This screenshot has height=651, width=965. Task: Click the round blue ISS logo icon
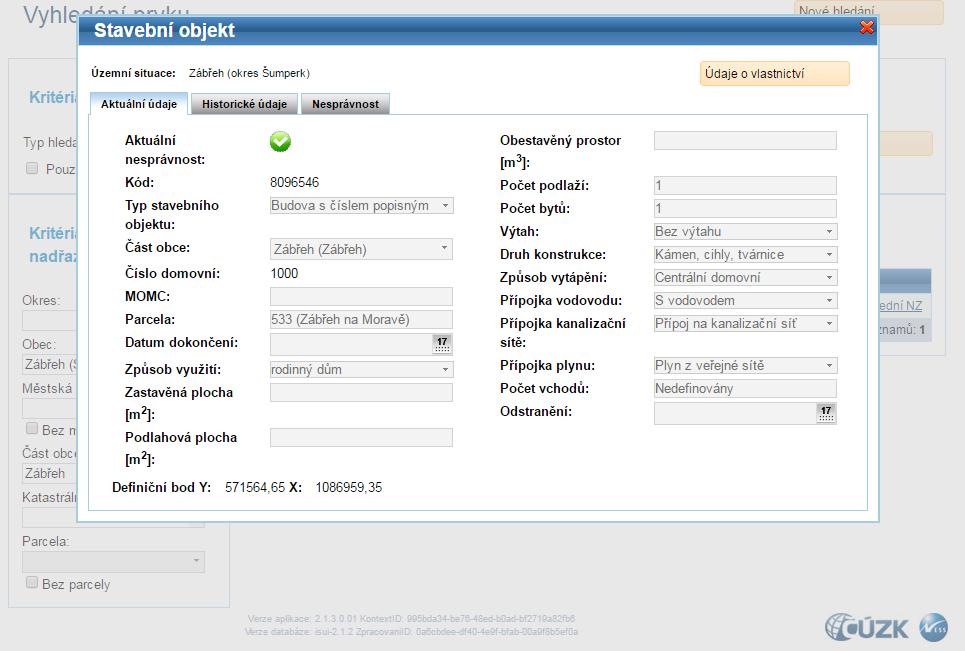tap(934, 628)
